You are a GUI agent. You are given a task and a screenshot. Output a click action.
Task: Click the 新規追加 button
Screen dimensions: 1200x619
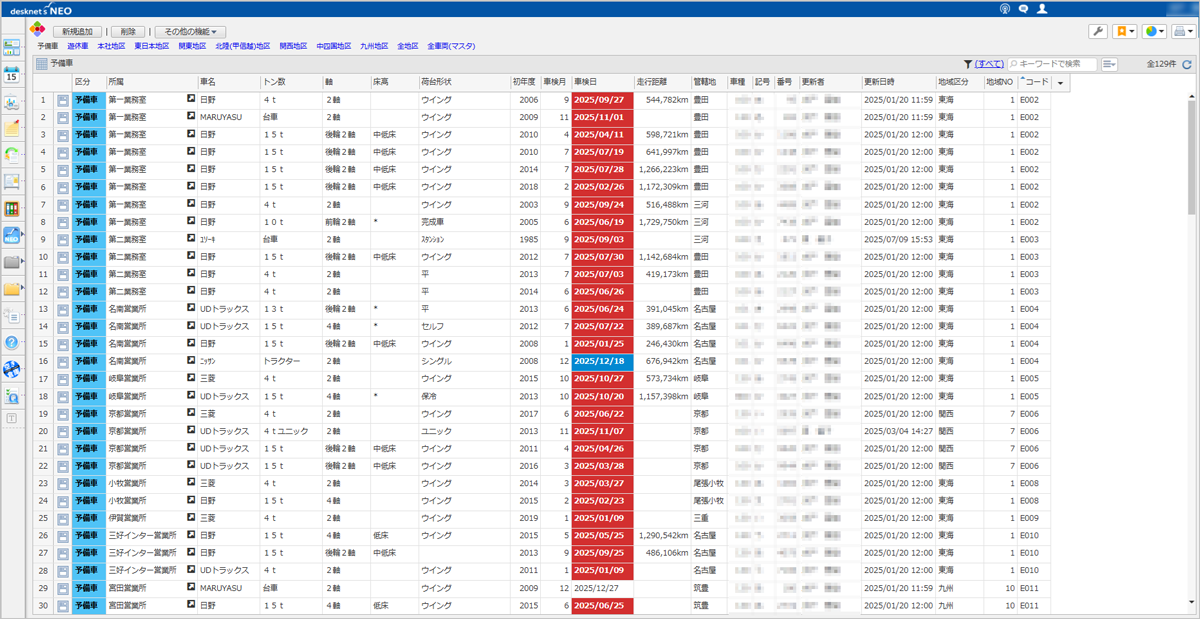click(76, 32)
